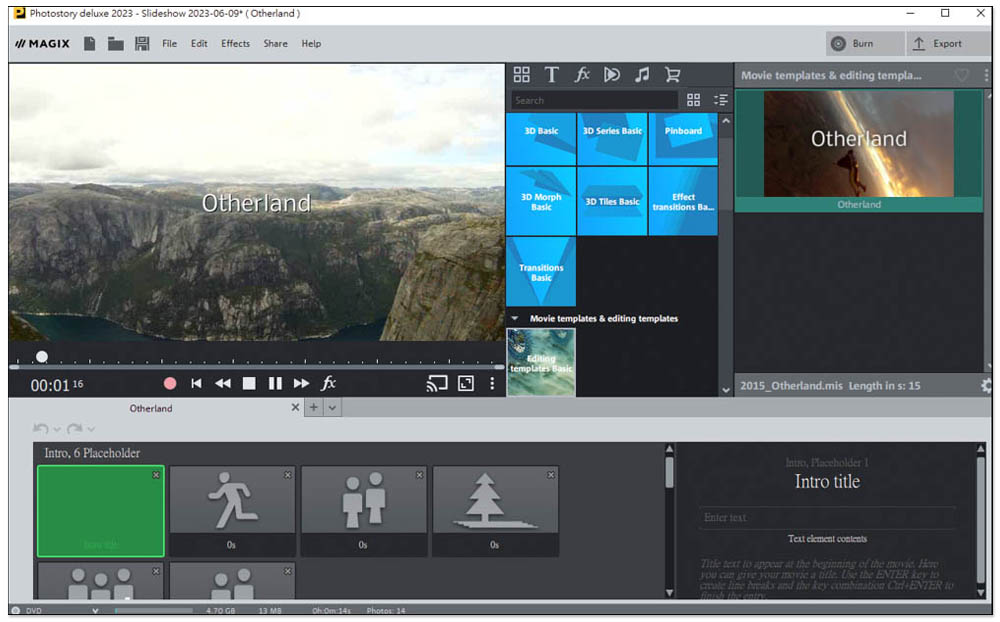Image resolution: width=1000 pixels, height=622 pixels.
Task: Toggle fullscreen preview monitor
Action: tap(465, 384)
